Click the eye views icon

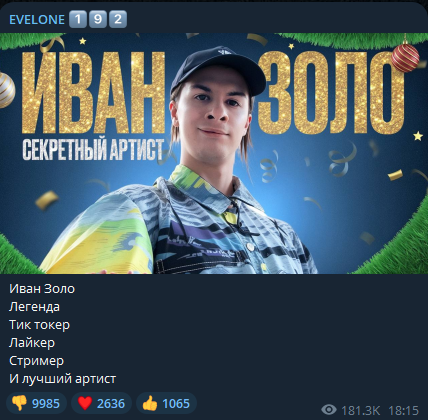coord(329,410)
